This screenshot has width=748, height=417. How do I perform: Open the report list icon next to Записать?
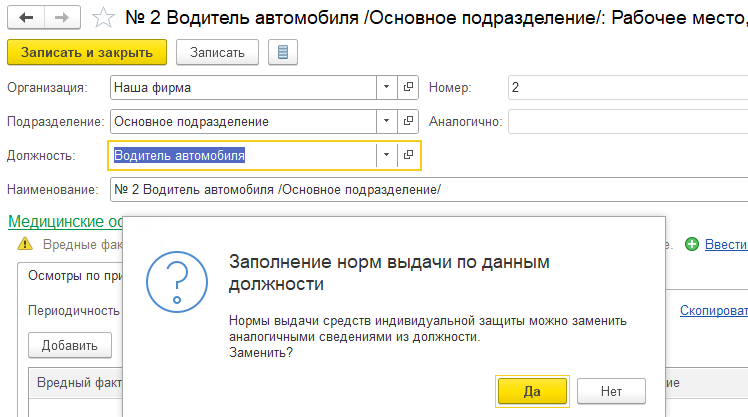pos(281,52)
